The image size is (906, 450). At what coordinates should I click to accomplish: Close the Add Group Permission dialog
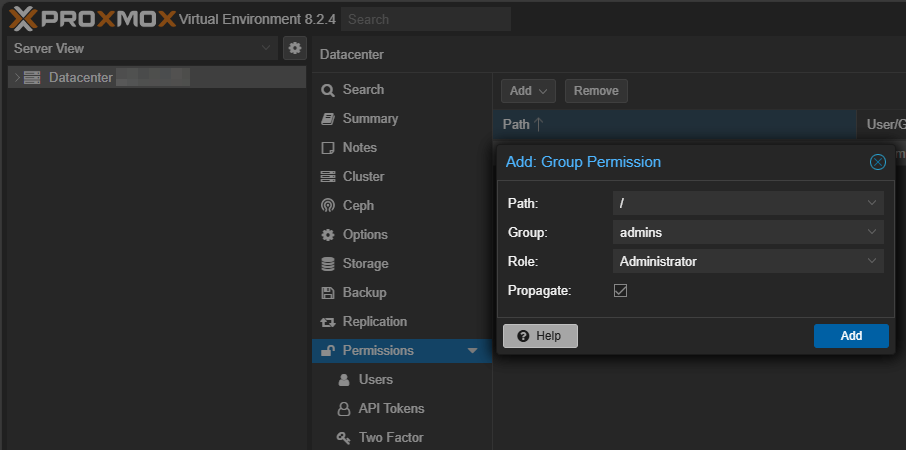[x=877, y=162]
